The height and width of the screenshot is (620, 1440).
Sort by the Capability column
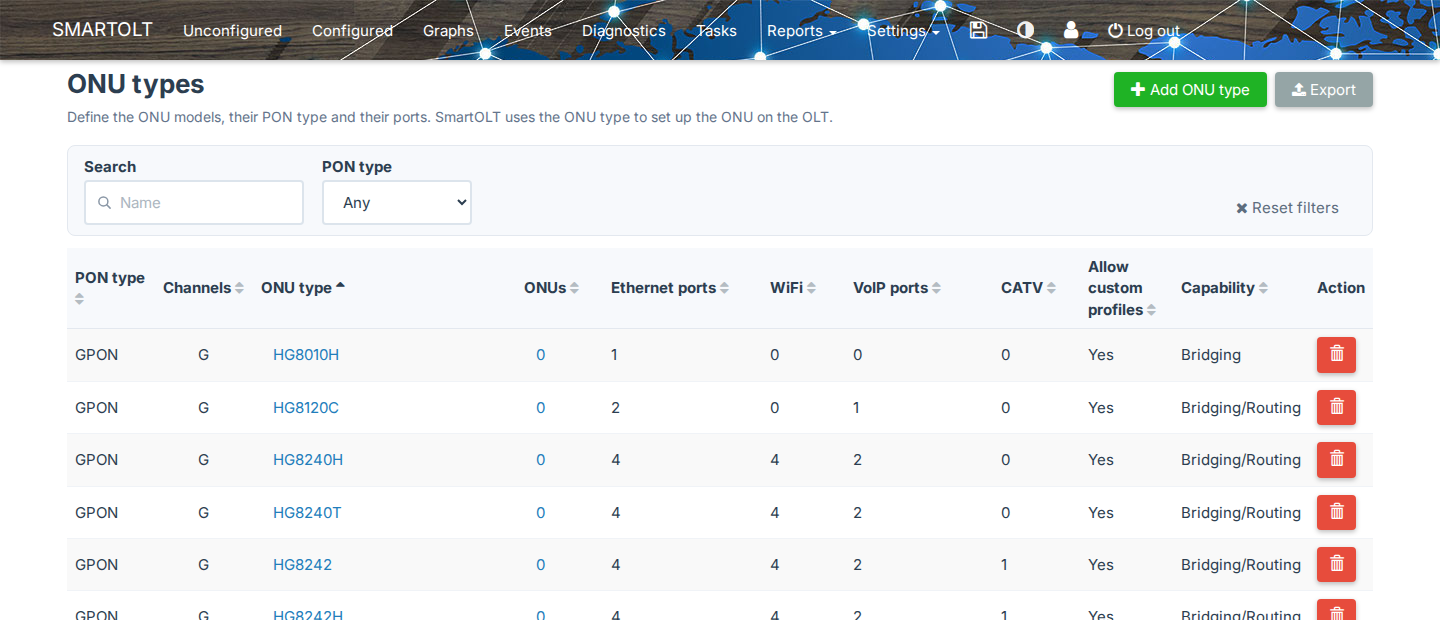click(x=1224, y=288)
